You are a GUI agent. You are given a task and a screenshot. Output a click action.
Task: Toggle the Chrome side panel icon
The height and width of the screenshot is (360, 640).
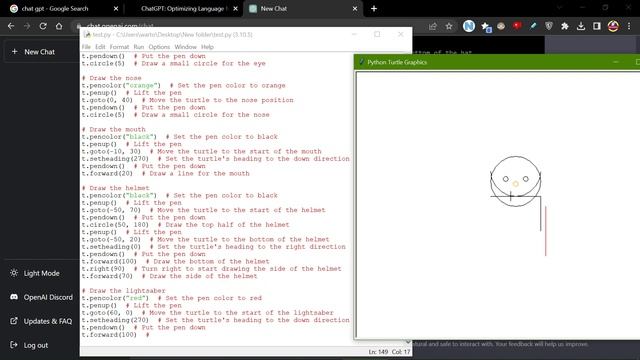point(597,26)
